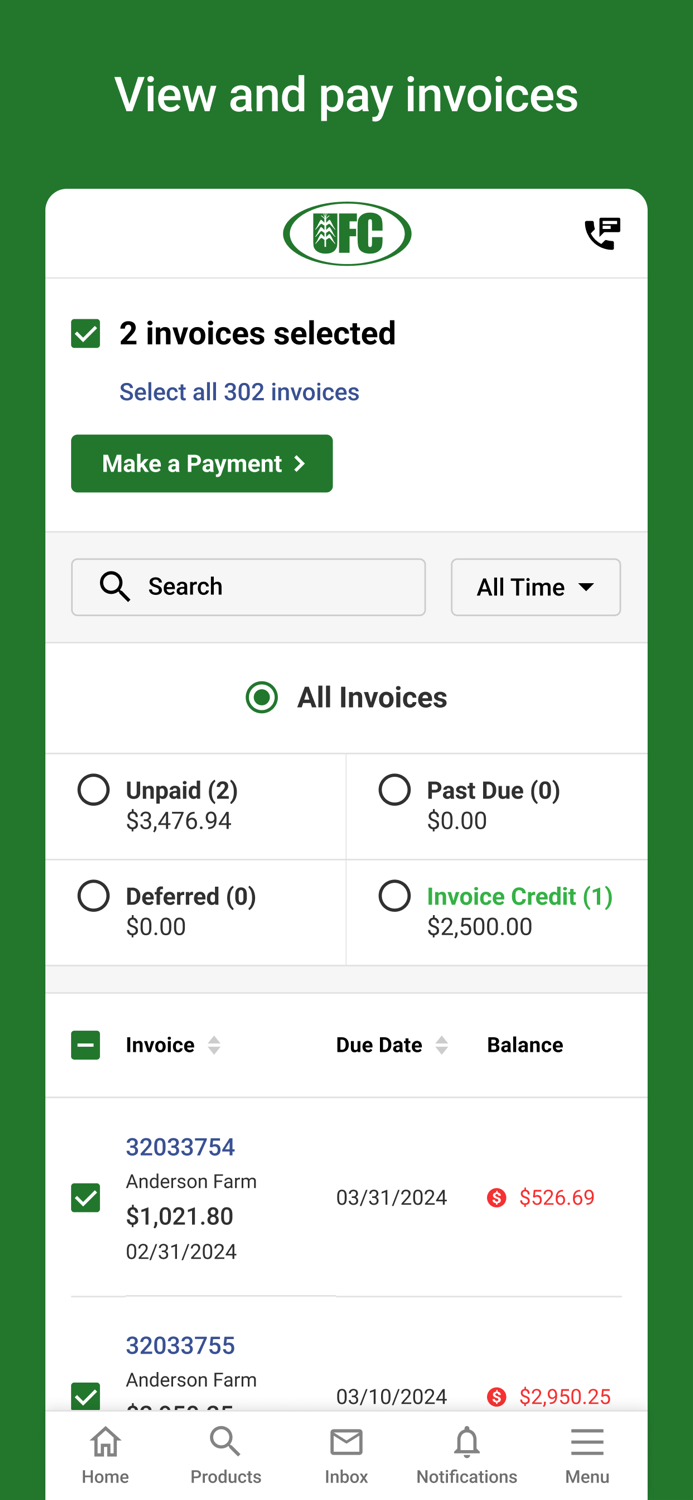
Task: Click the search magnifying glass icon
Action: click(114, 587)
